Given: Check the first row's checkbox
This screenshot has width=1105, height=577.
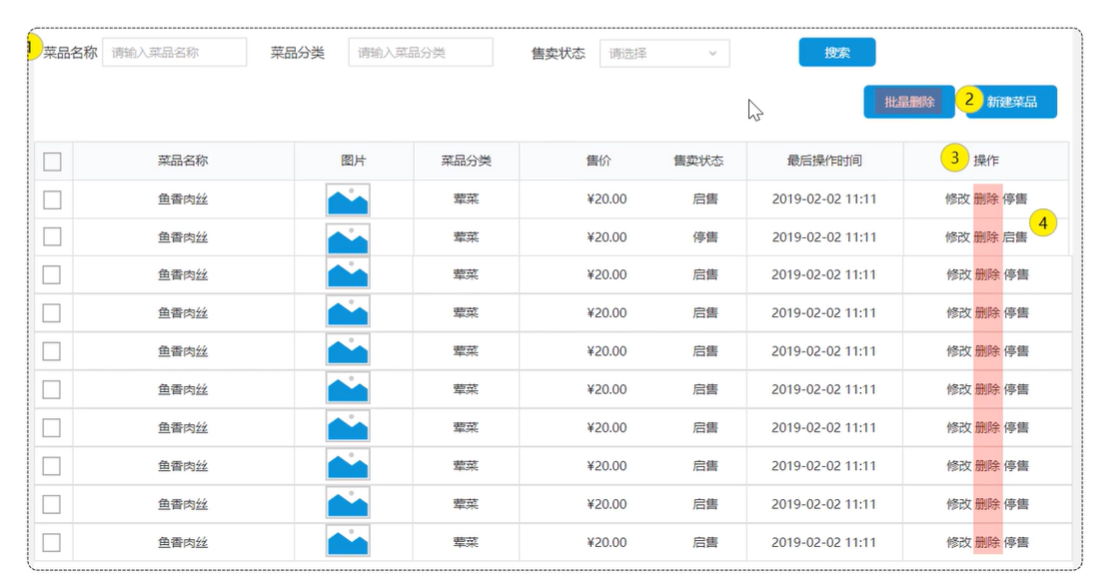Looking at the screenshot, I should click(53, 200).
